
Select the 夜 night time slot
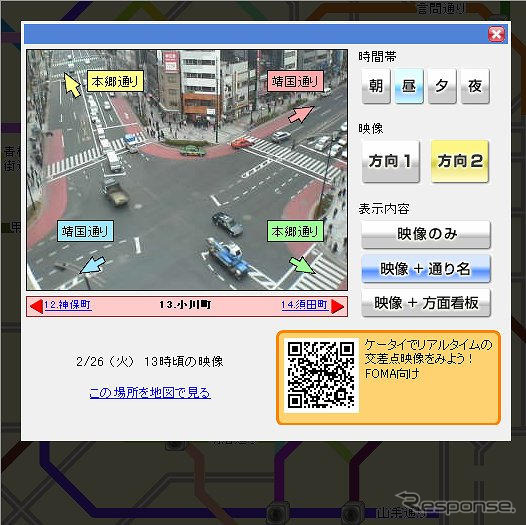pyautogui.click(x=475, y=86)
